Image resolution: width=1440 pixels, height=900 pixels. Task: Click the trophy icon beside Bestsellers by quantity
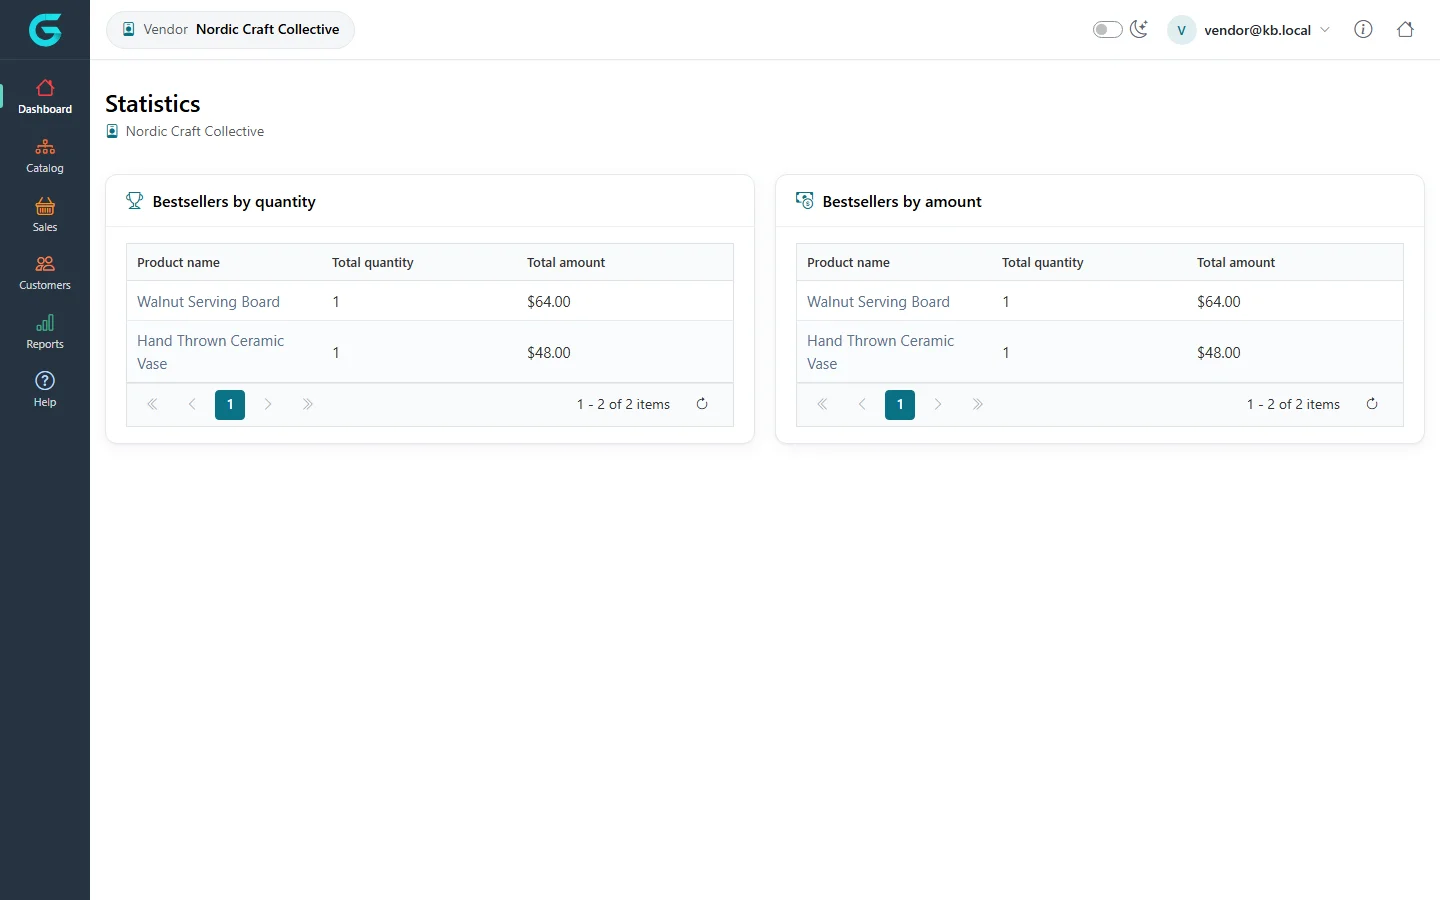[135, 201]
